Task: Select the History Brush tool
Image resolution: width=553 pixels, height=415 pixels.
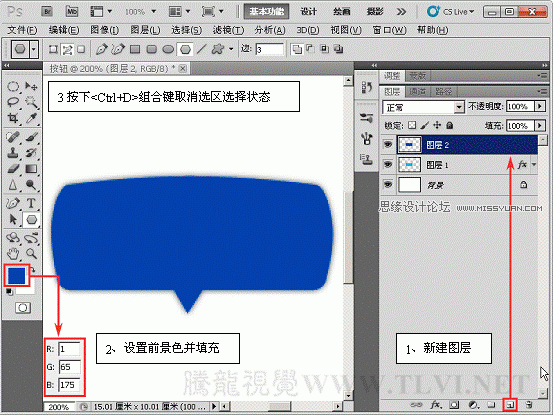Action: pos(31,153)
